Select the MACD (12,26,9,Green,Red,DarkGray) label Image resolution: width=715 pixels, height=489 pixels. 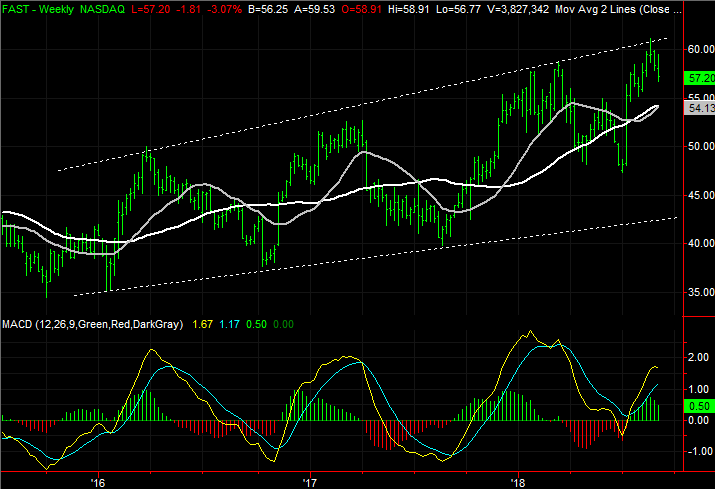[93, 324]
